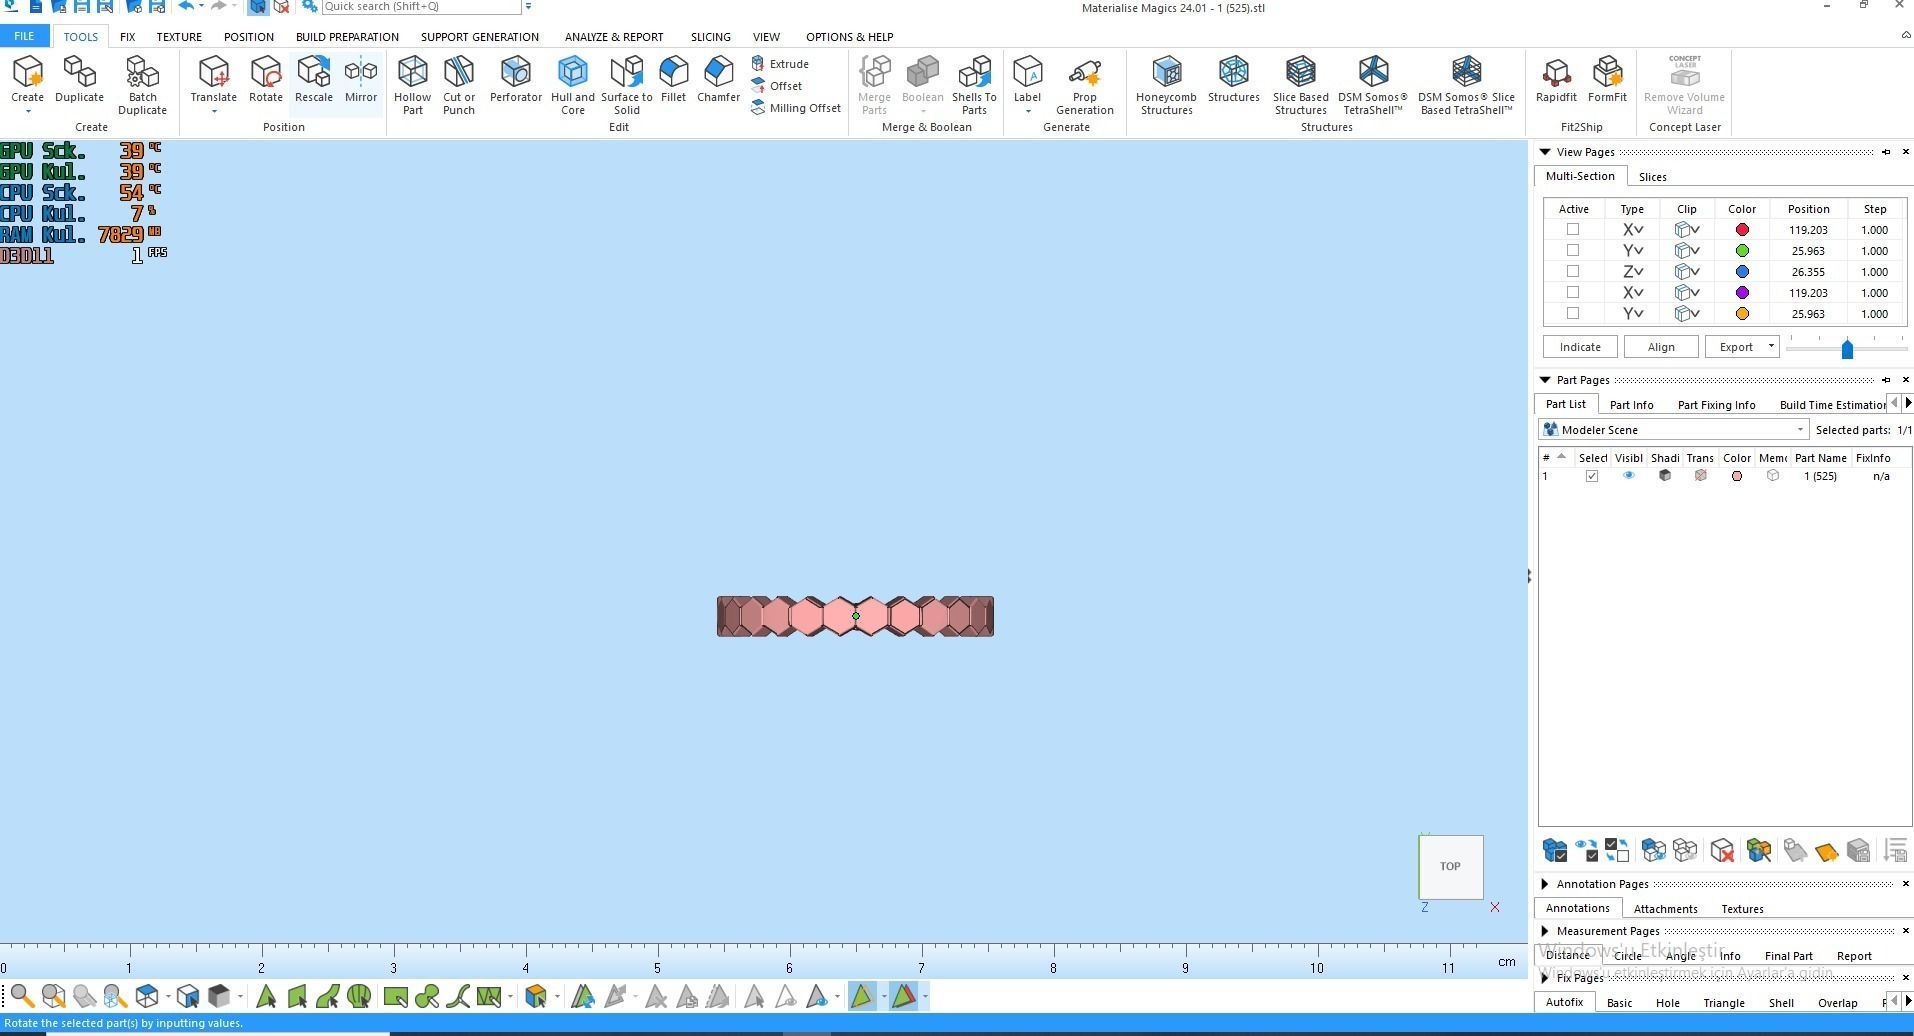Switch to the Textures tab
The width and height of the screenshot is (1914, 1036).
1742,909
